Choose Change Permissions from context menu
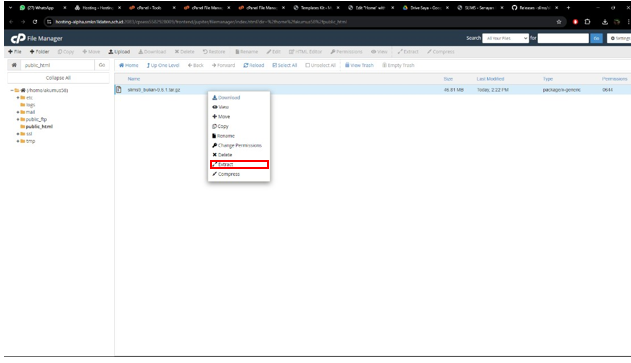Image resolution: width=631 pixels, height=363 pixels. [x=239, y=145]
